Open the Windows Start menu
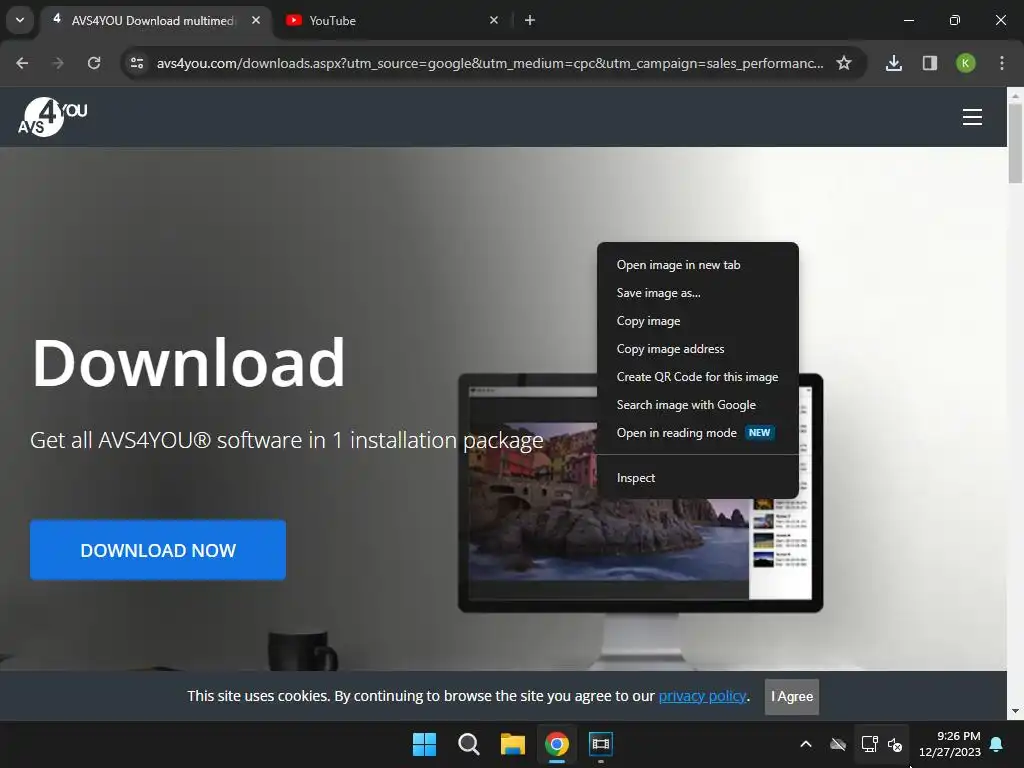 [424, 744]
